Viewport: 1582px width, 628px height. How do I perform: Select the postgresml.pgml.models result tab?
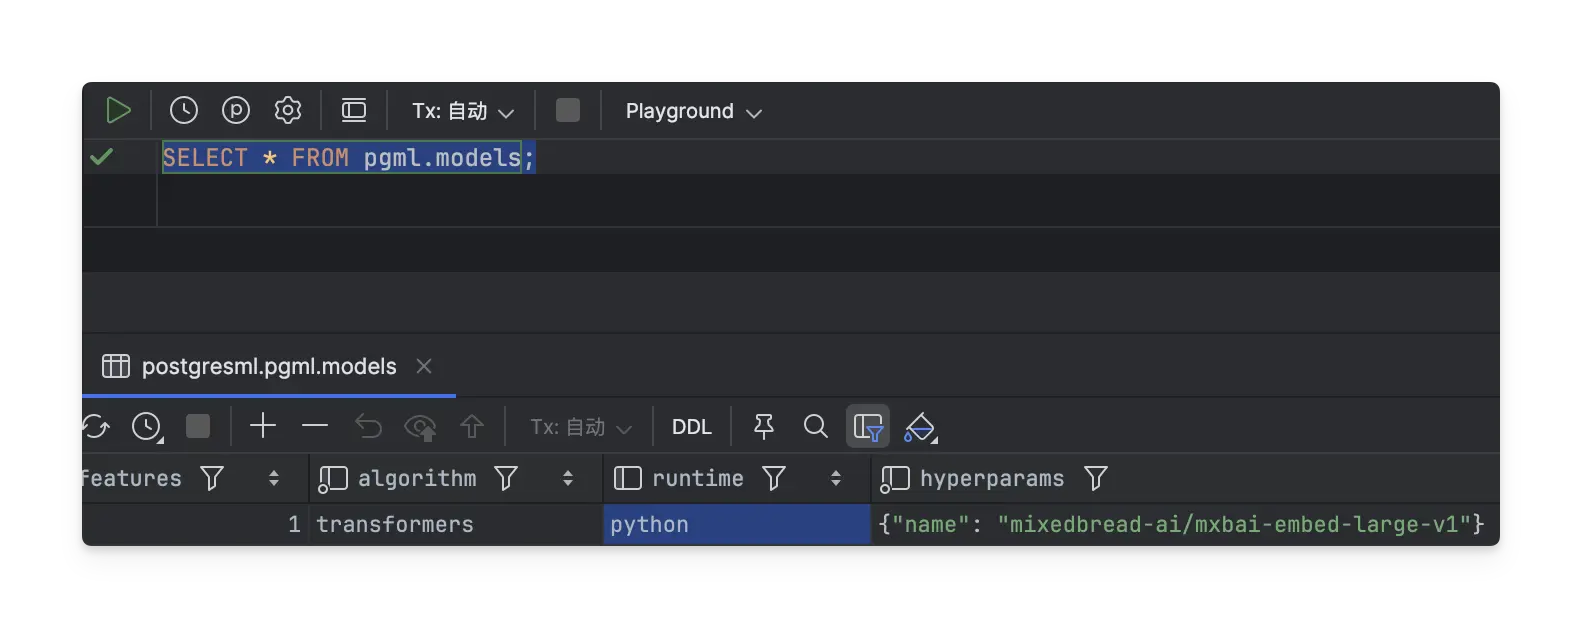[268, 367]
